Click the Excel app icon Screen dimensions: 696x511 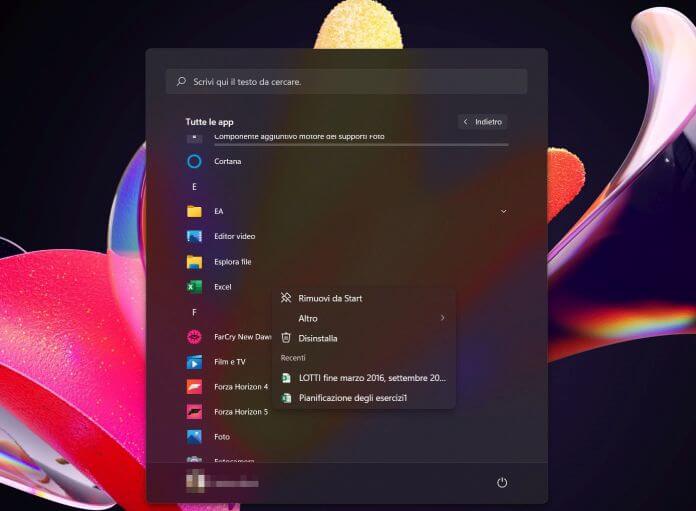194,287
